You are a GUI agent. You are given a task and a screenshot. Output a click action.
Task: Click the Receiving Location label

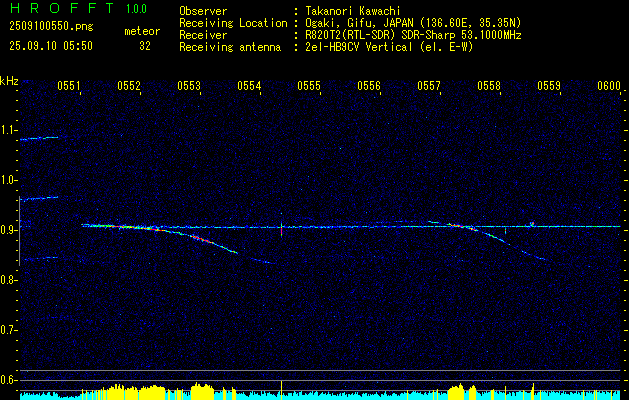(x=233, y=23)
